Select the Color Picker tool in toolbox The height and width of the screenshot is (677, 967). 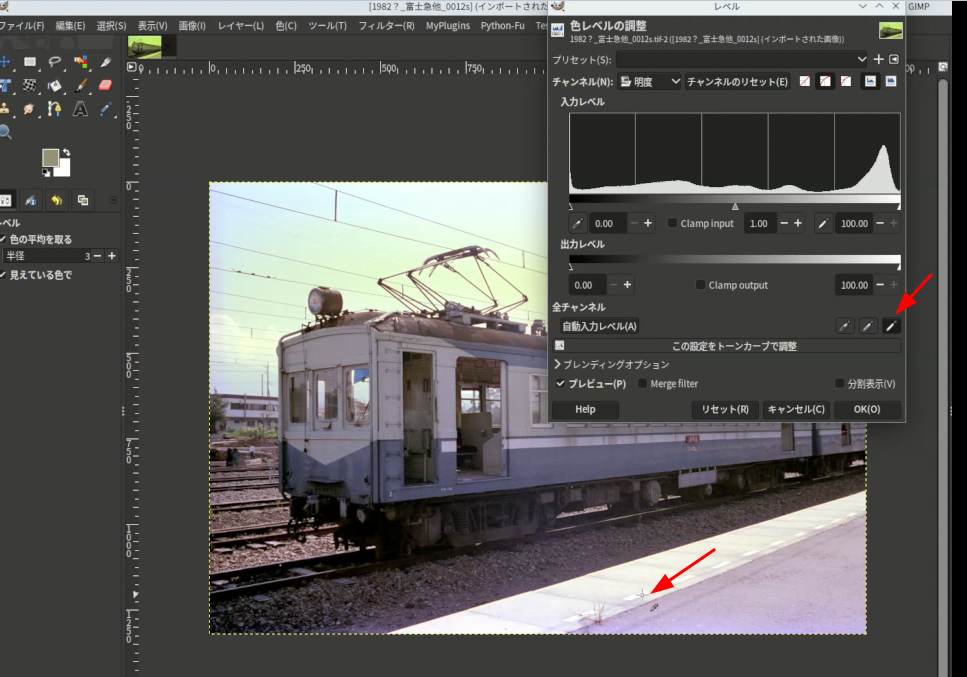click(x=105, y=109)
